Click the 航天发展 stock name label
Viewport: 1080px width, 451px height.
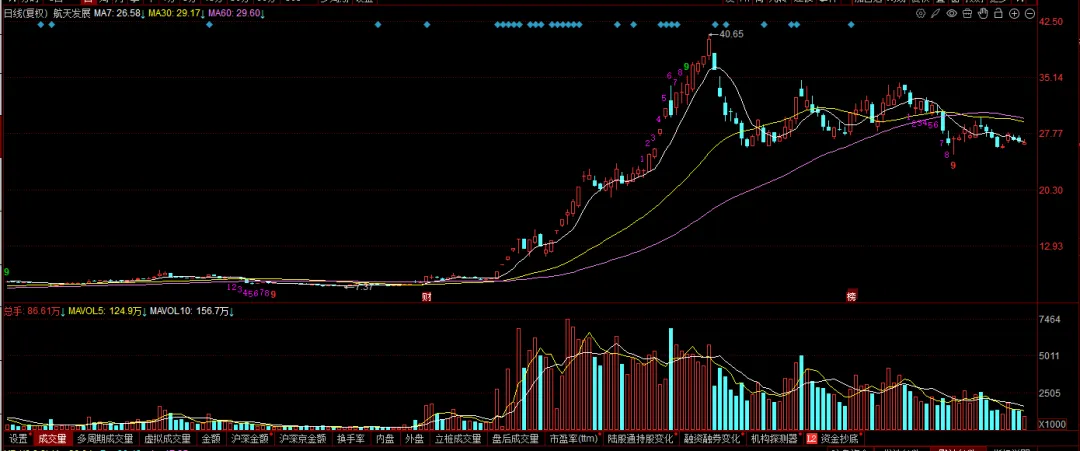tap(72, 13)
